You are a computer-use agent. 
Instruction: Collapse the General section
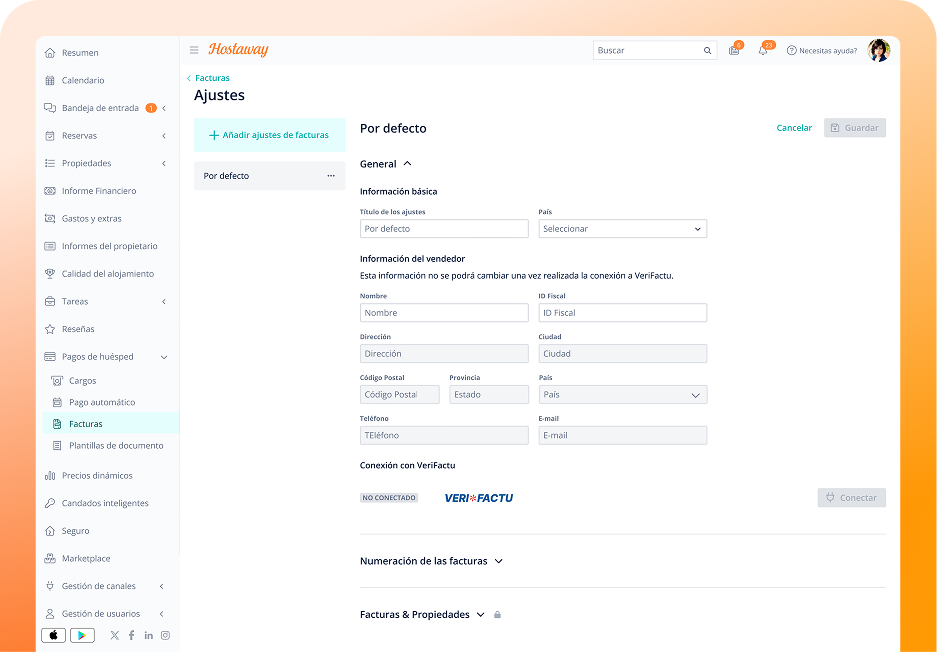tap(407, 164)
